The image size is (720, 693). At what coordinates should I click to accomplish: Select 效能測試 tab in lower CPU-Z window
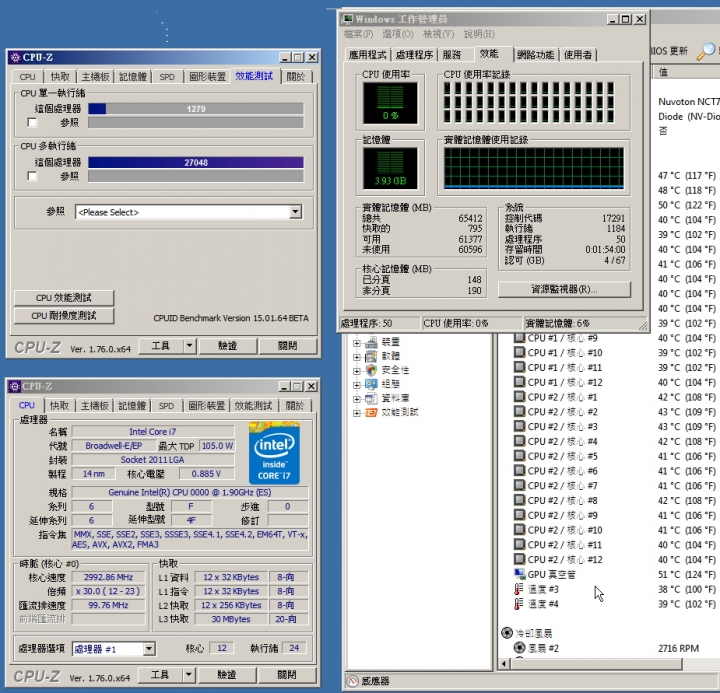click(253, 406)
